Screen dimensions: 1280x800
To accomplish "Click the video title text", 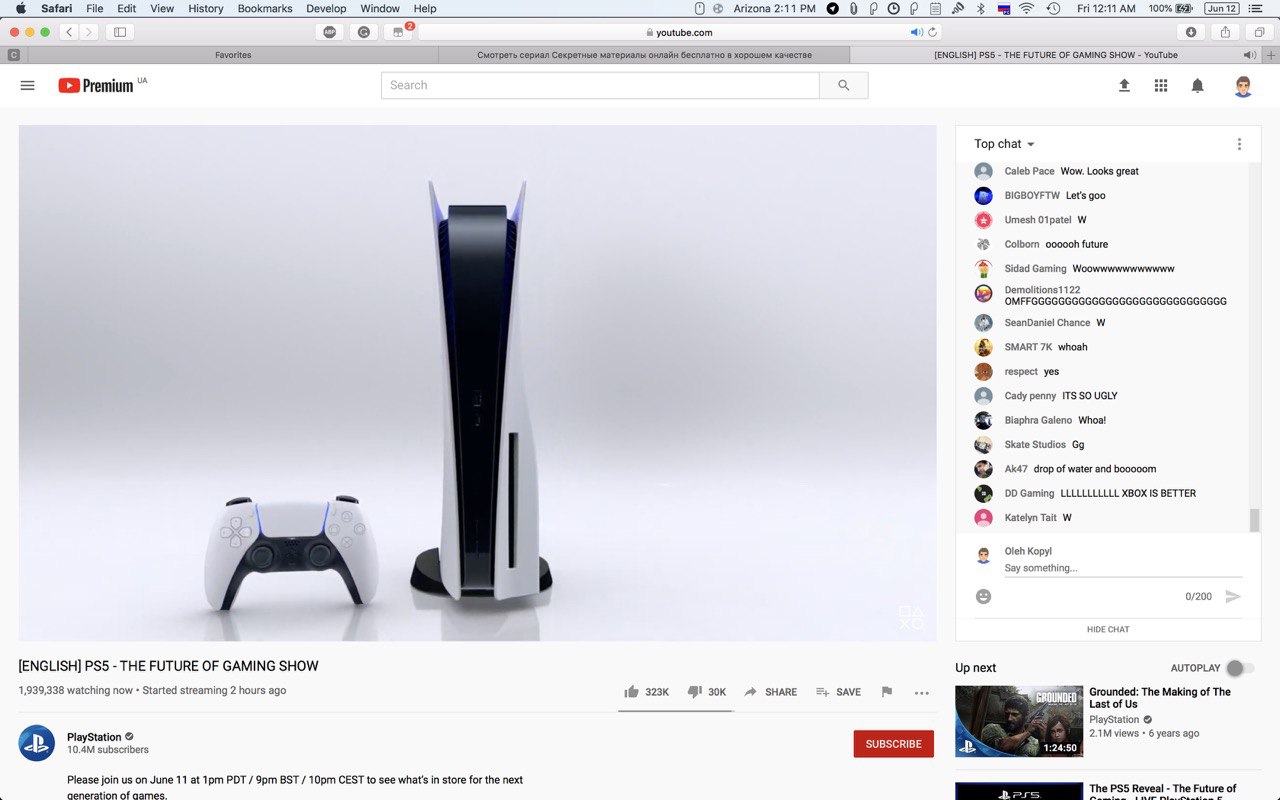I will click(168, 666).
